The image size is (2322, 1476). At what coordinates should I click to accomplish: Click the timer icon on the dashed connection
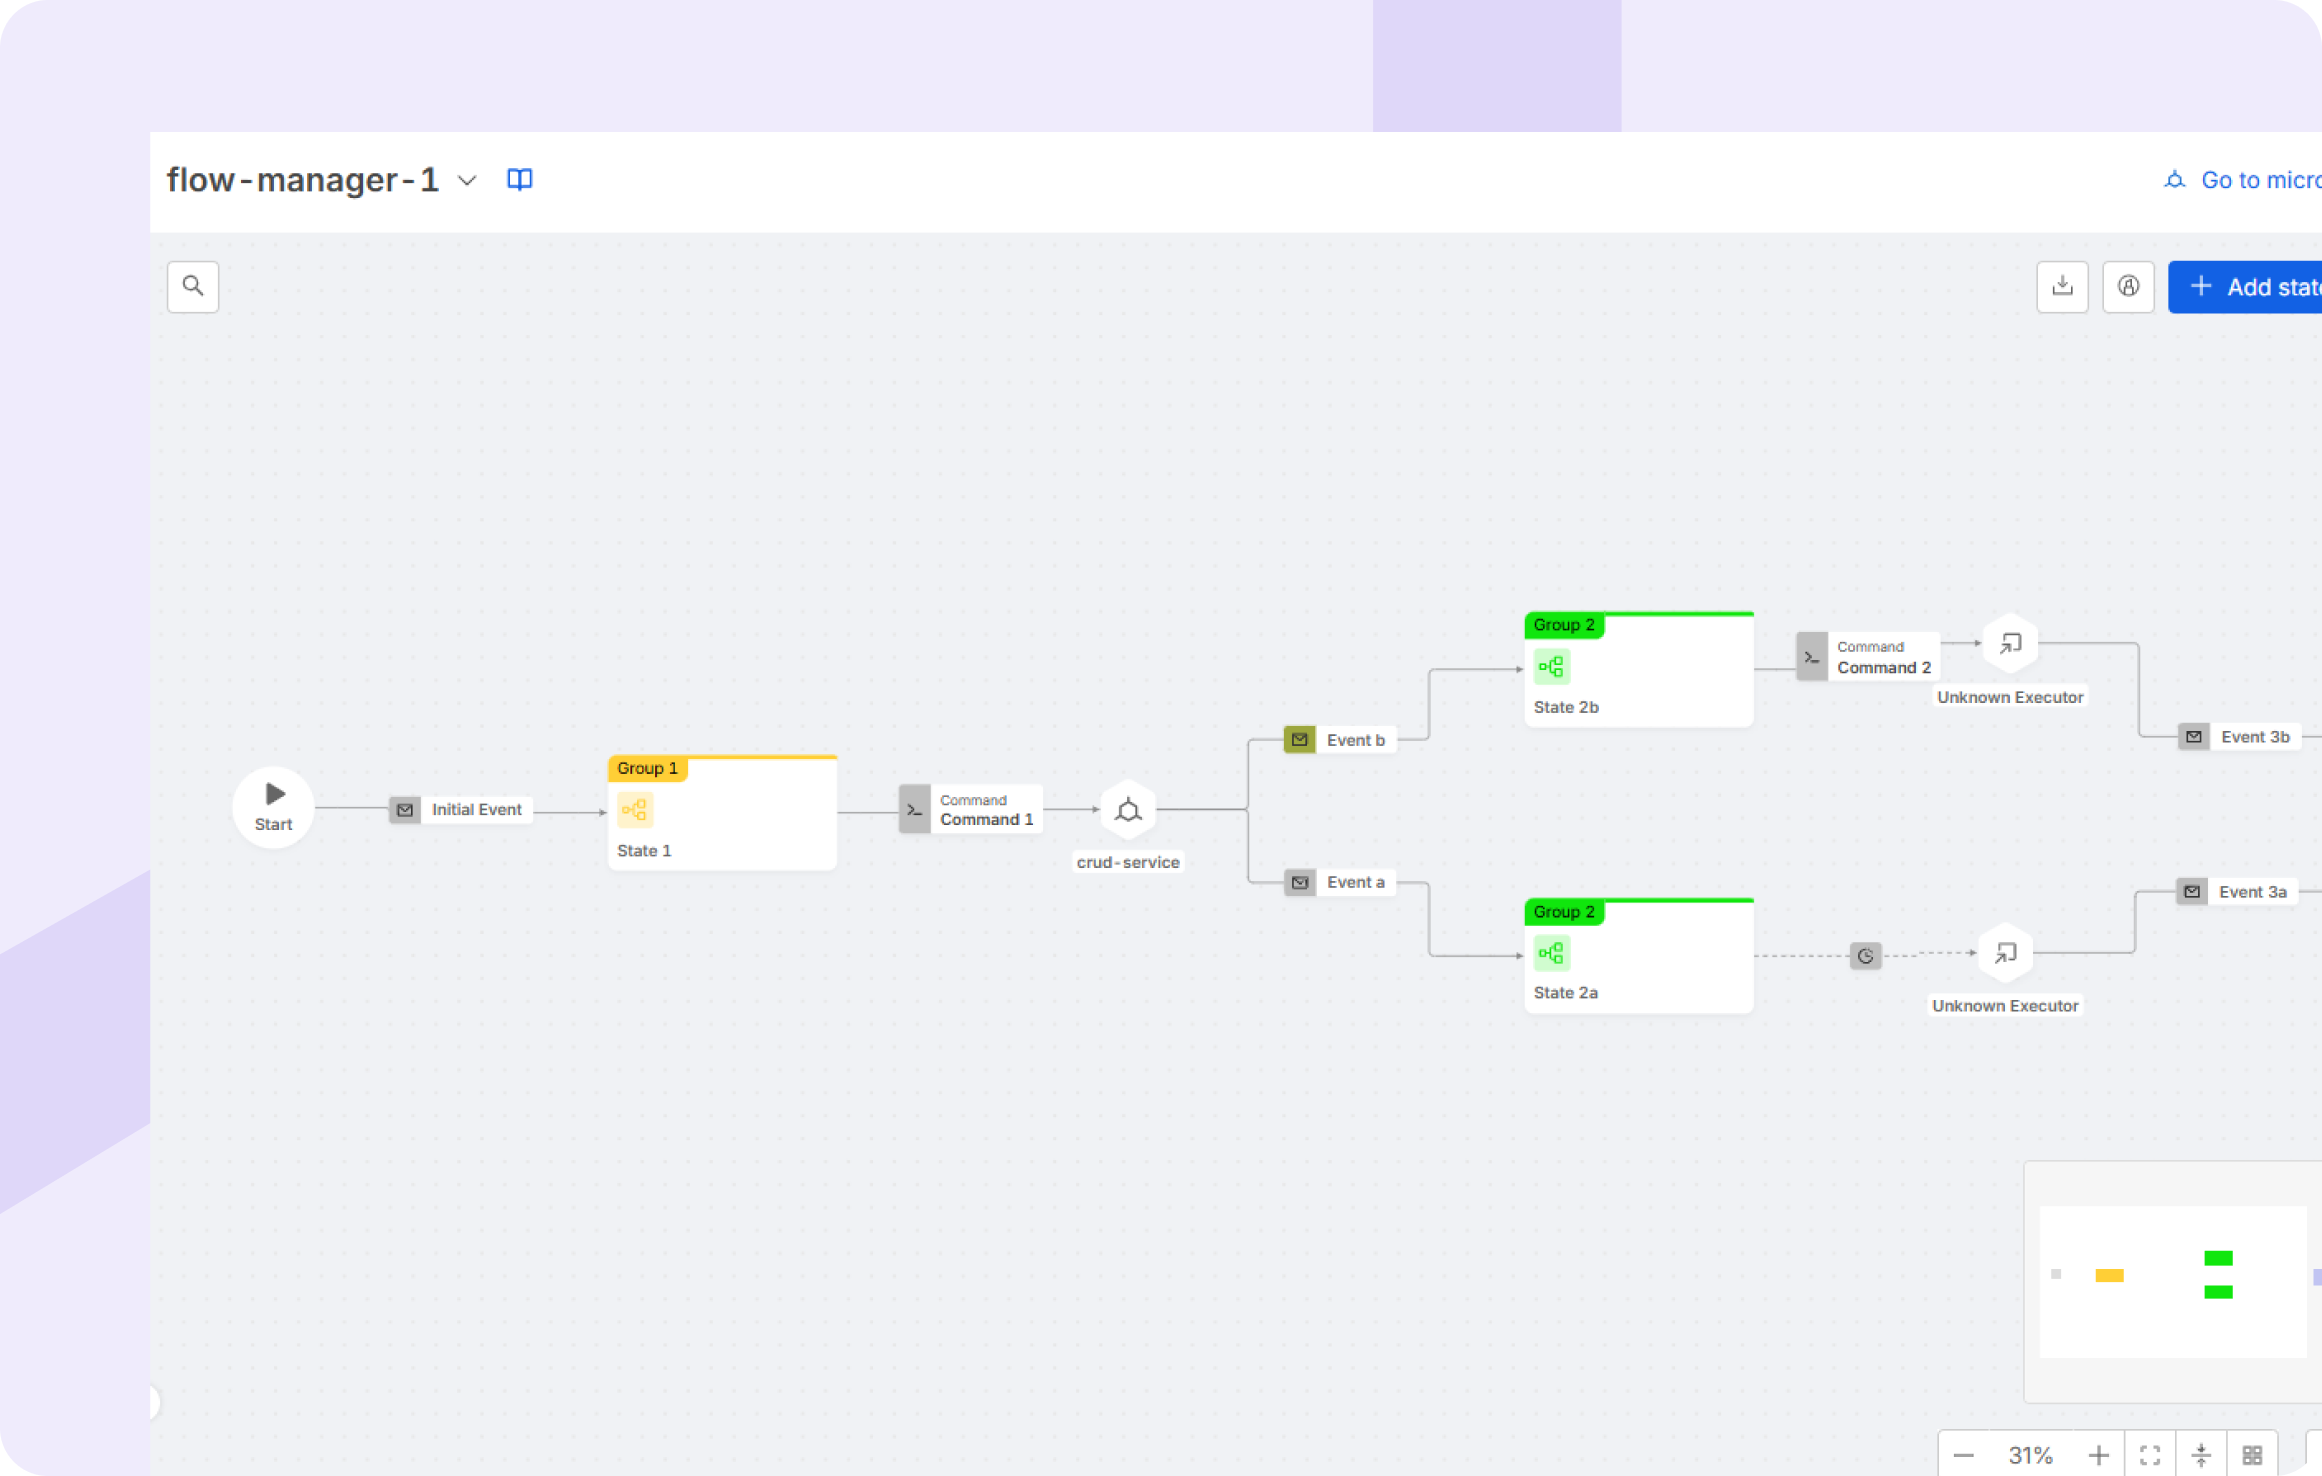[1865, 956]
